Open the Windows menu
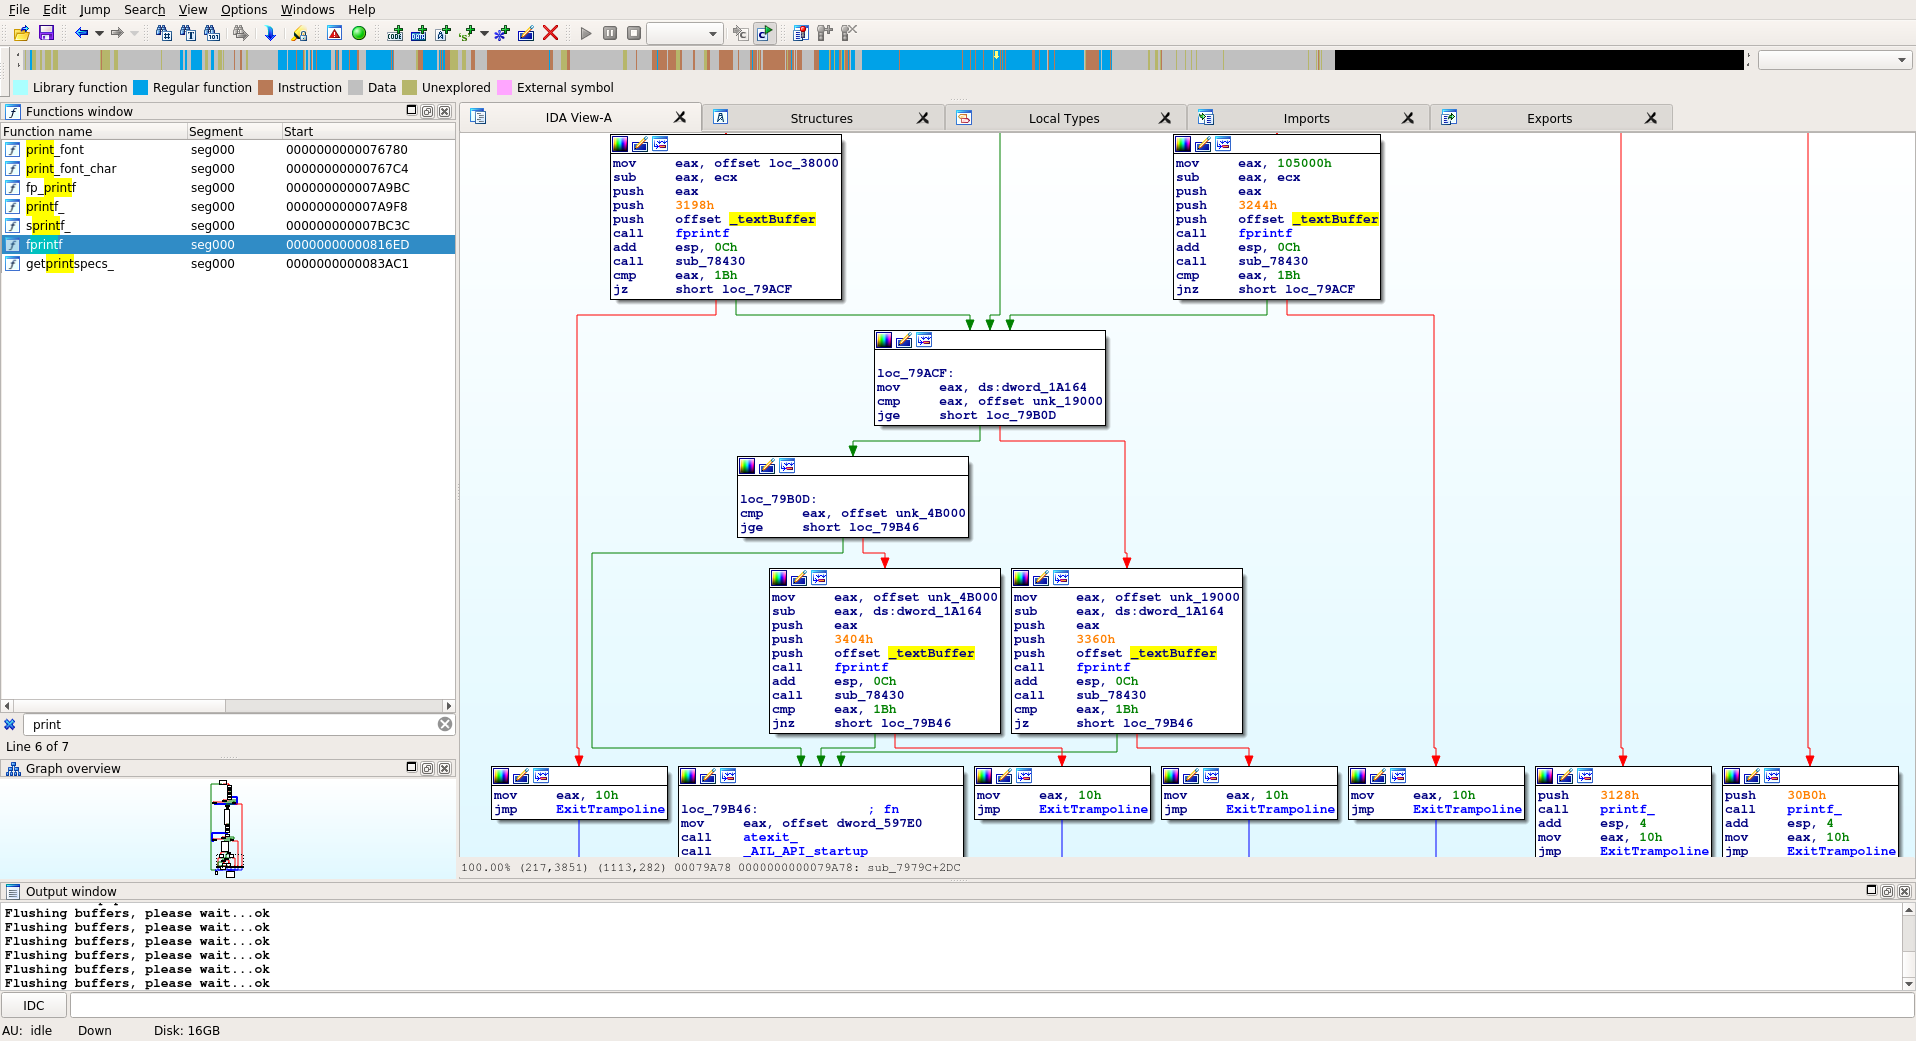Image resolution: width=1916 pixels, height=1041 pixels. pyautogui.click(x=307, y=9)
